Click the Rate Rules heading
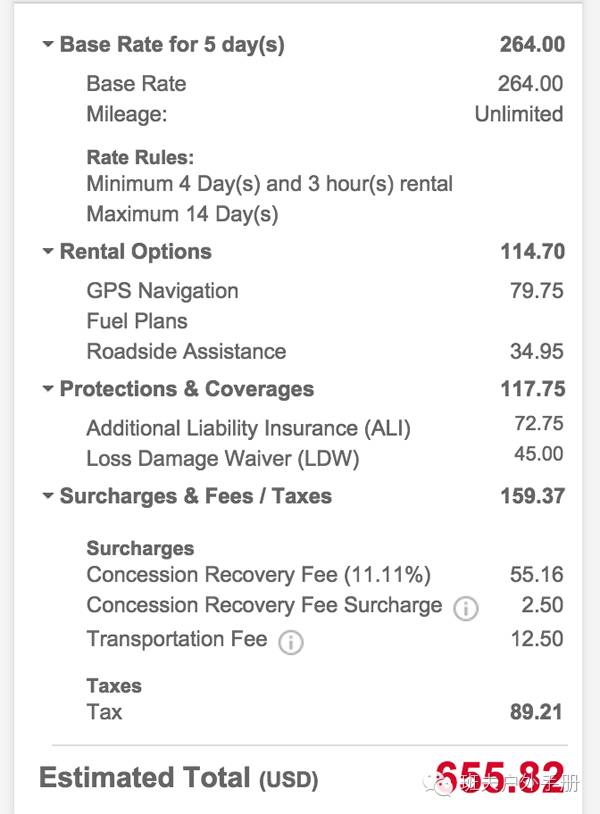The image size is (600, 814). pyautogui.click(x=140, y=158)
